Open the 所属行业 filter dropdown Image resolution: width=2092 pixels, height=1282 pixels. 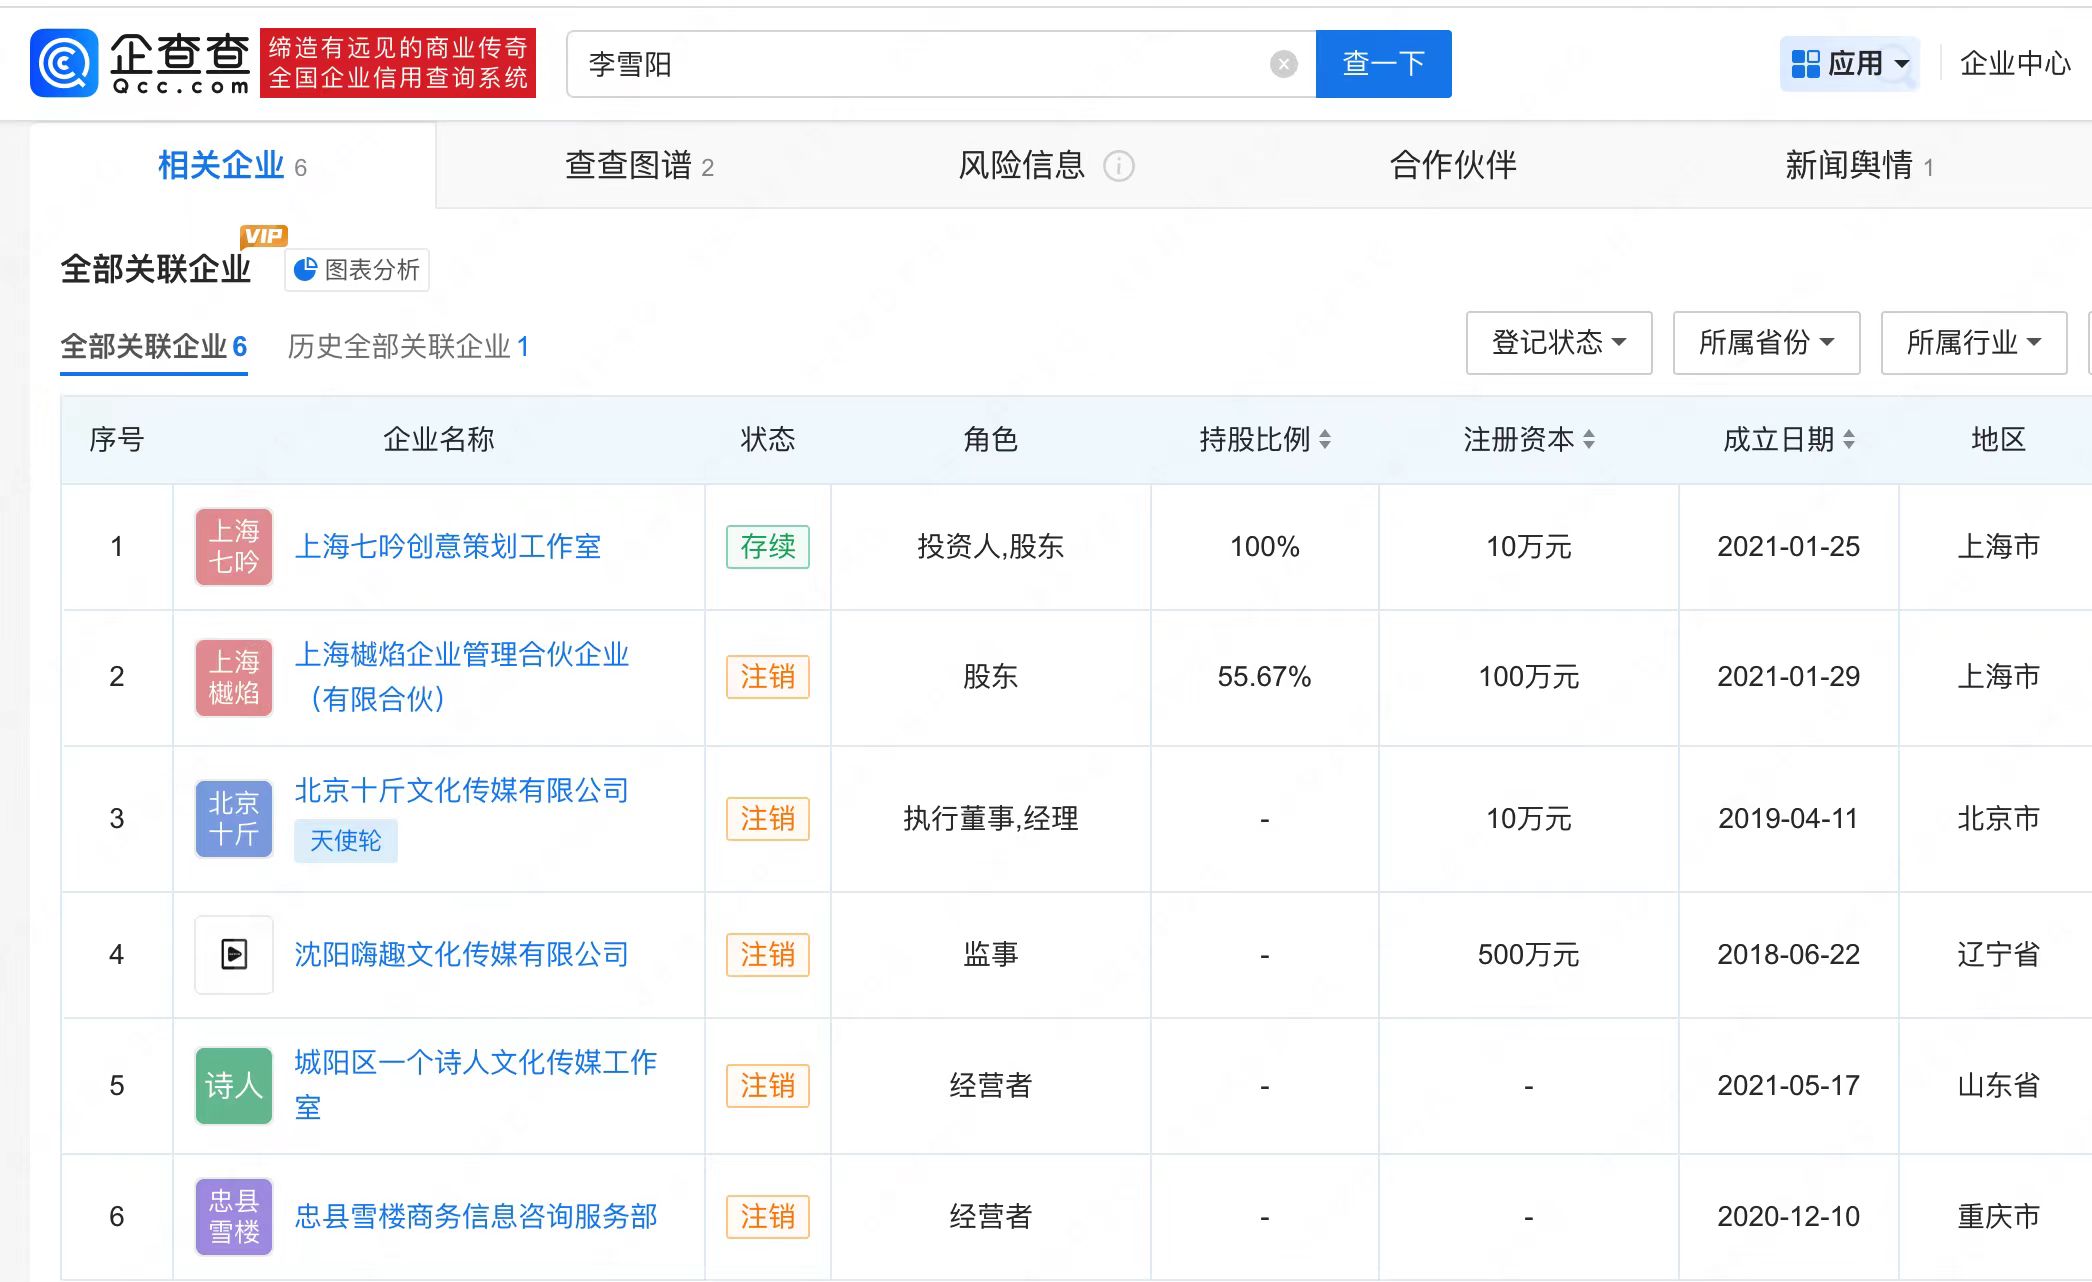pyautogui.click(x=1972, y=342)
